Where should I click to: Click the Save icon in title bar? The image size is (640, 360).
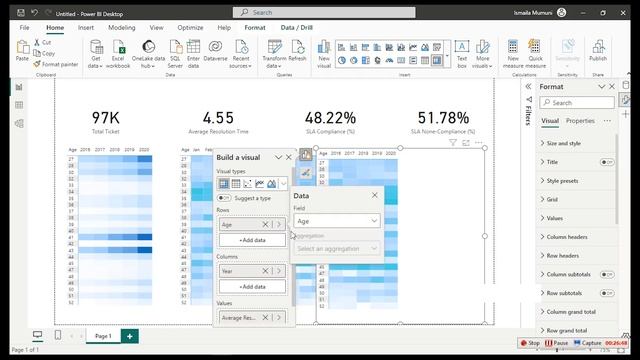point(21,13)
